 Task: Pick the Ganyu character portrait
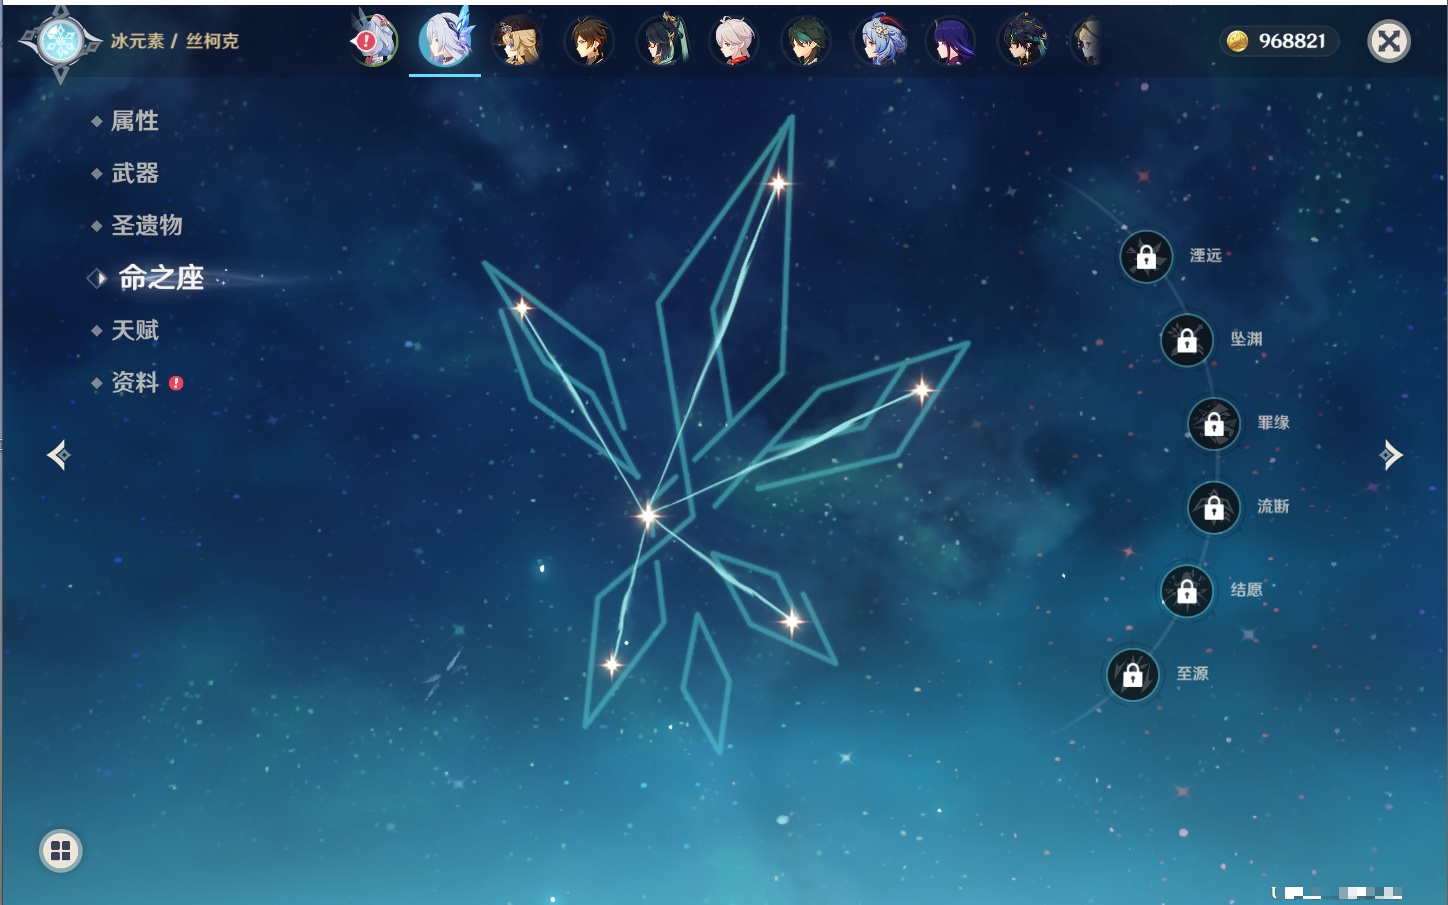coord(880,41)
